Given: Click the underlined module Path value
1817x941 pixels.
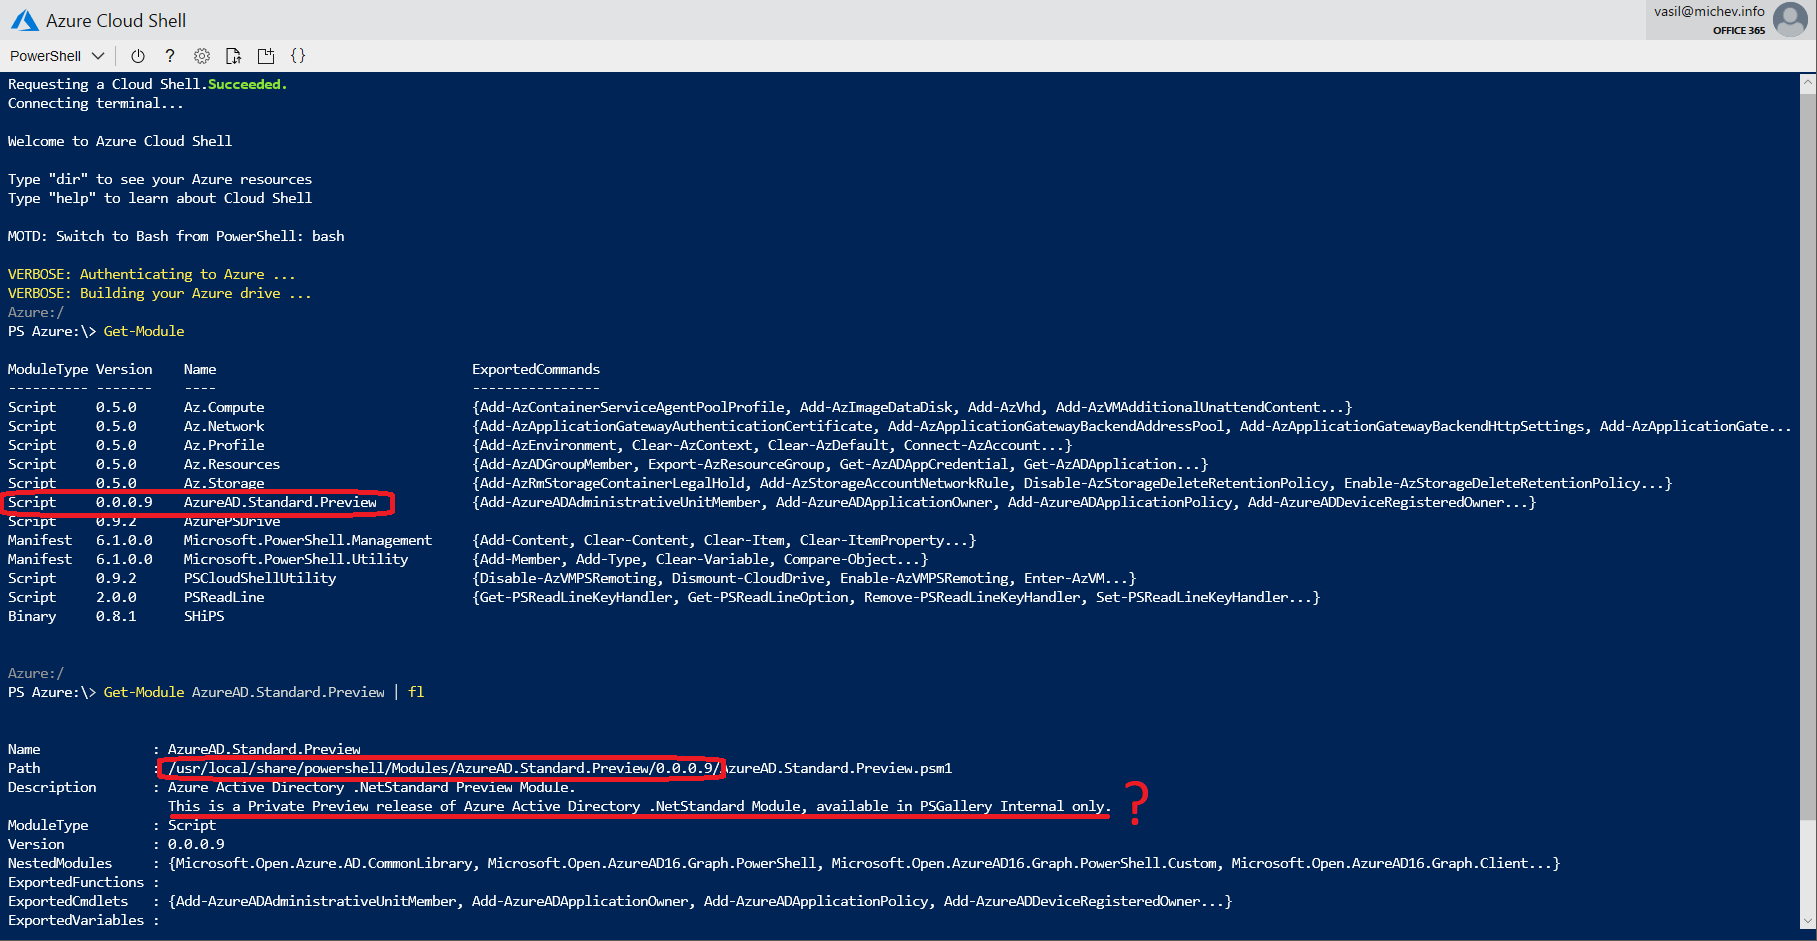Looking at the screenshot, I should click(440, 768).
